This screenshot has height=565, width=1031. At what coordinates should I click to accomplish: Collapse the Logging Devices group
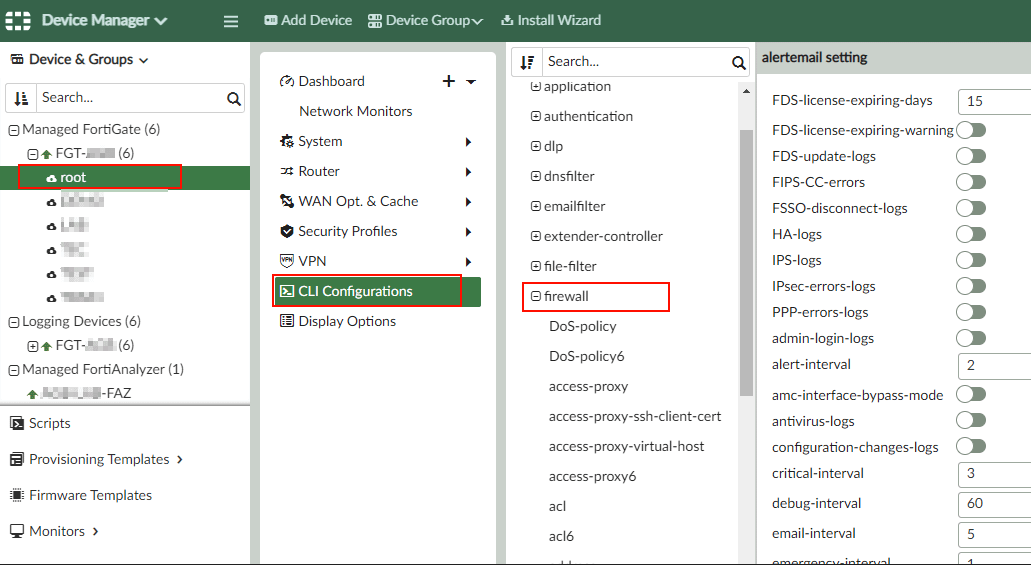[x=14, y=322]
